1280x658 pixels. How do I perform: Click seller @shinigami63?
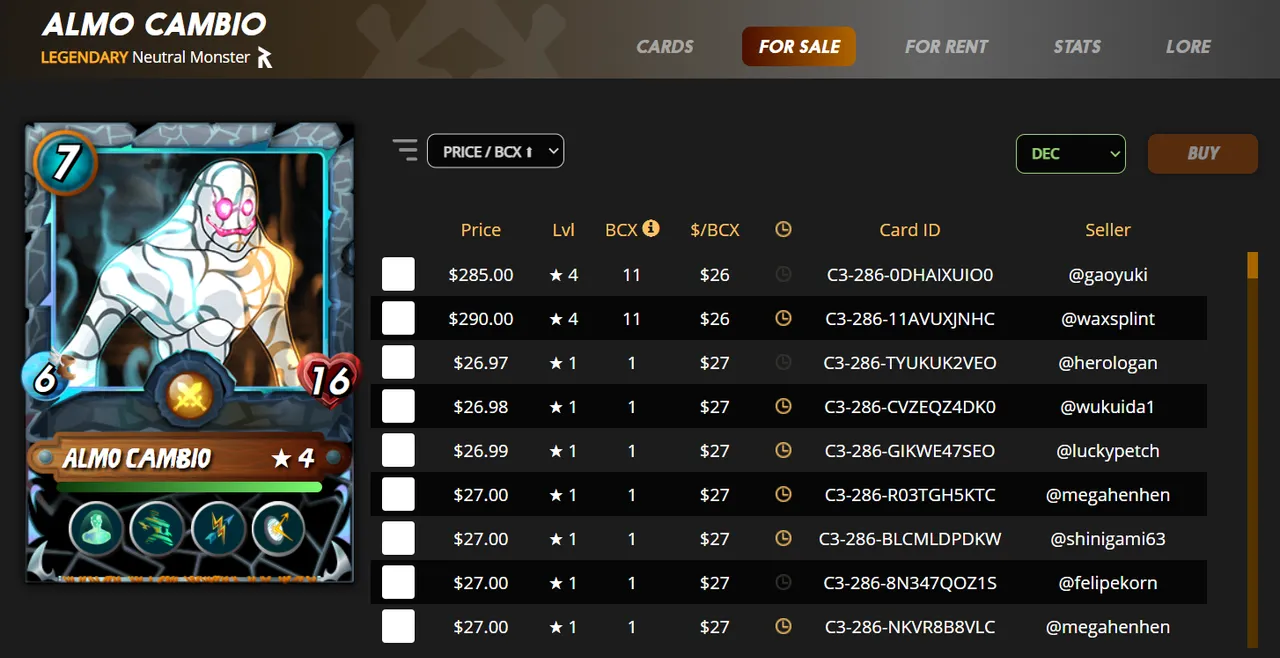[1108, 538]
